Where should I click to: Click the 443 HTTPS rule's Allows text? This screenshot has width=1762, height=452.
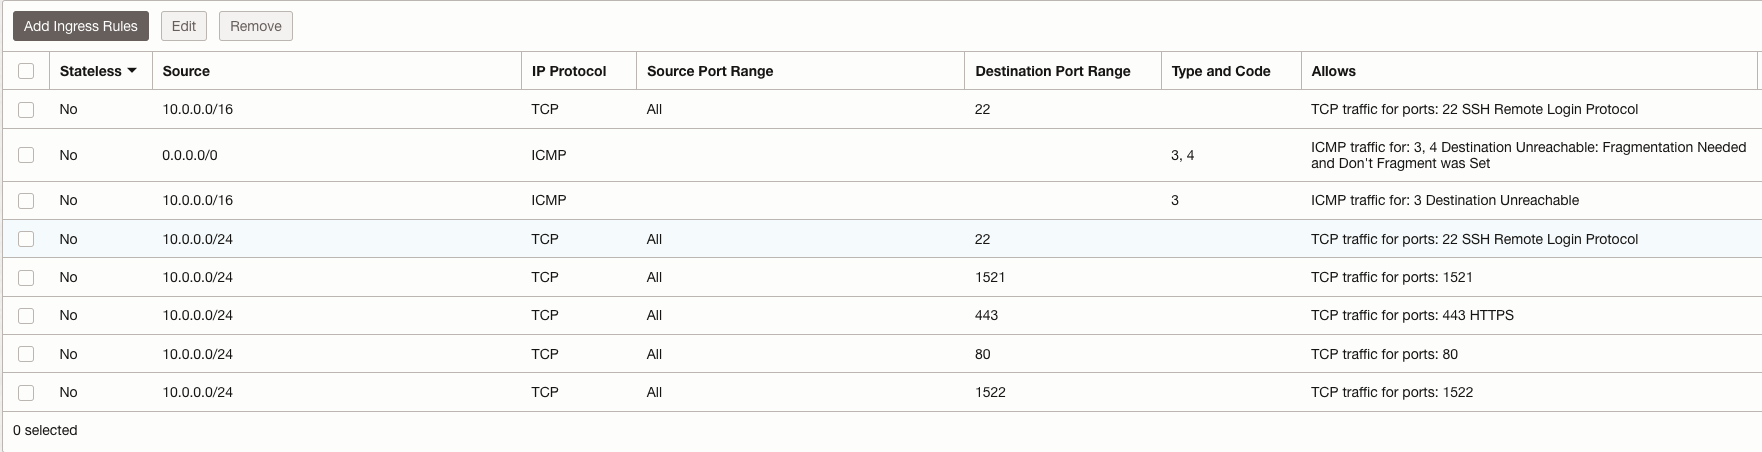pyautogui.click(x=1412, y=315)
